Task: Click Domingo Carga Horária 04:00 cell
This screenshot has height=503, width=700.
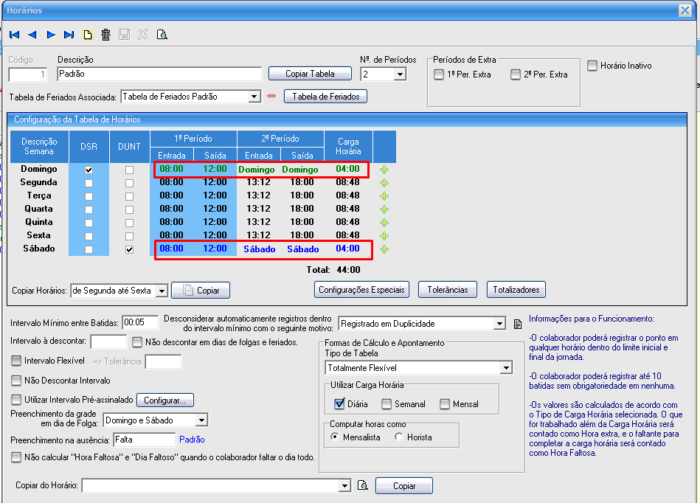Action: point(348,169)
